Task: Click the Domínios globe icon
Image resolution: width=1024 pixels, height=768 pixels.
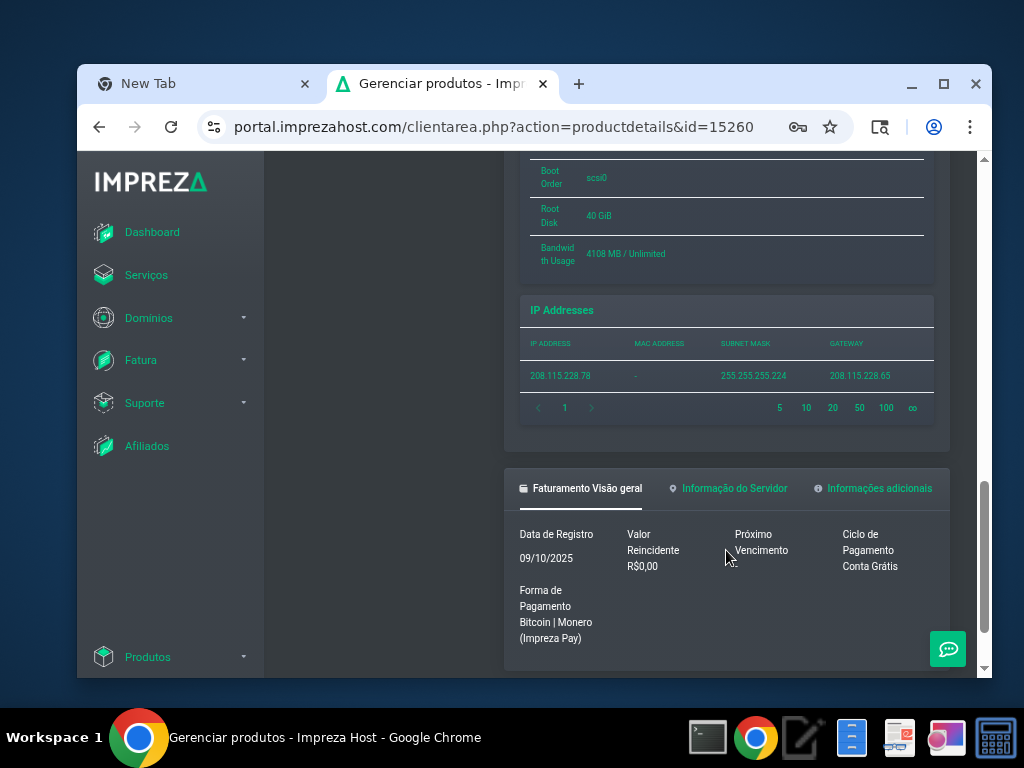Action: tap(103, 318)
